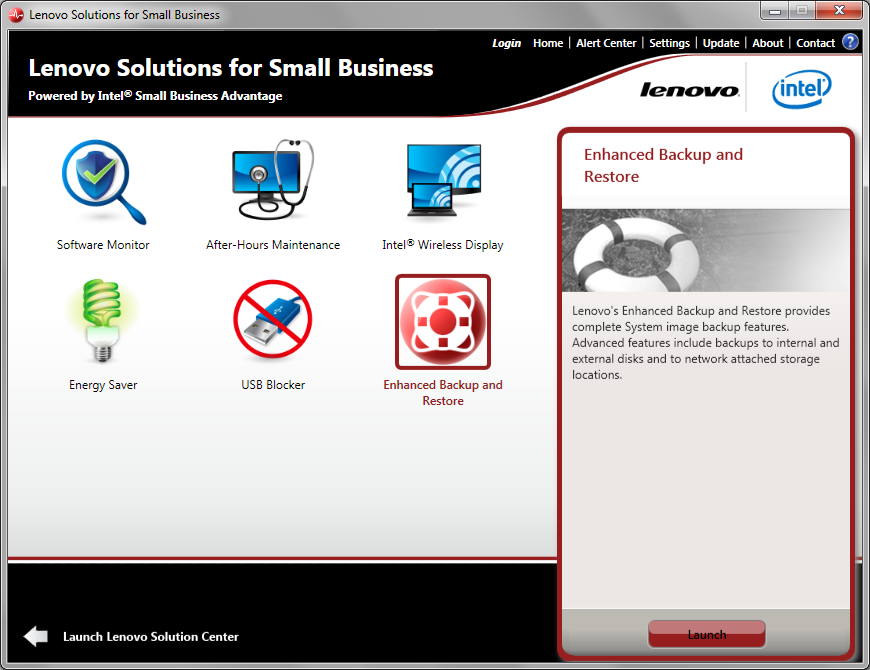Screen dimensions: 870x670
Task: Open the Intel Wireless Display icon
Action: [x=443, y=180]
